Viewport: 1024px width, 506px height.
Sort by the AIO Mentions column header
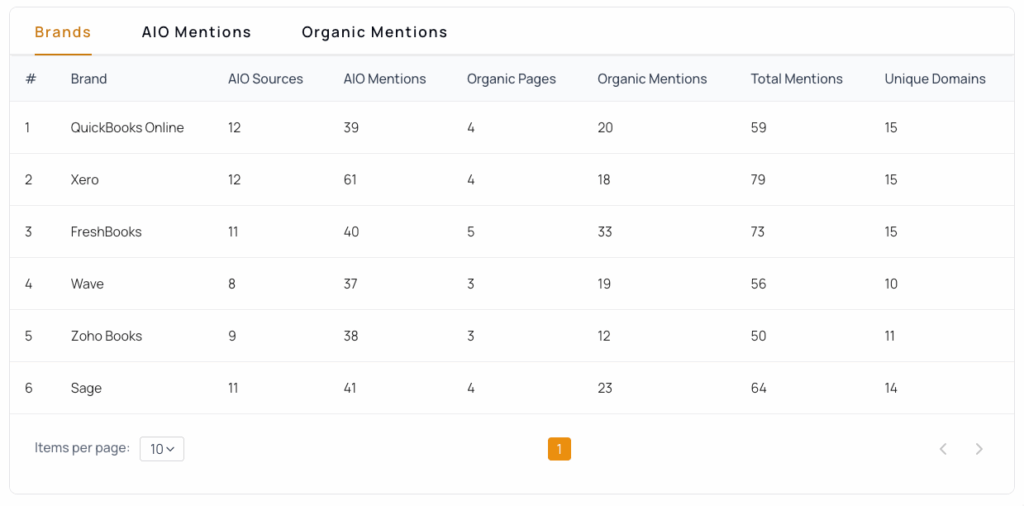(385, 79)
